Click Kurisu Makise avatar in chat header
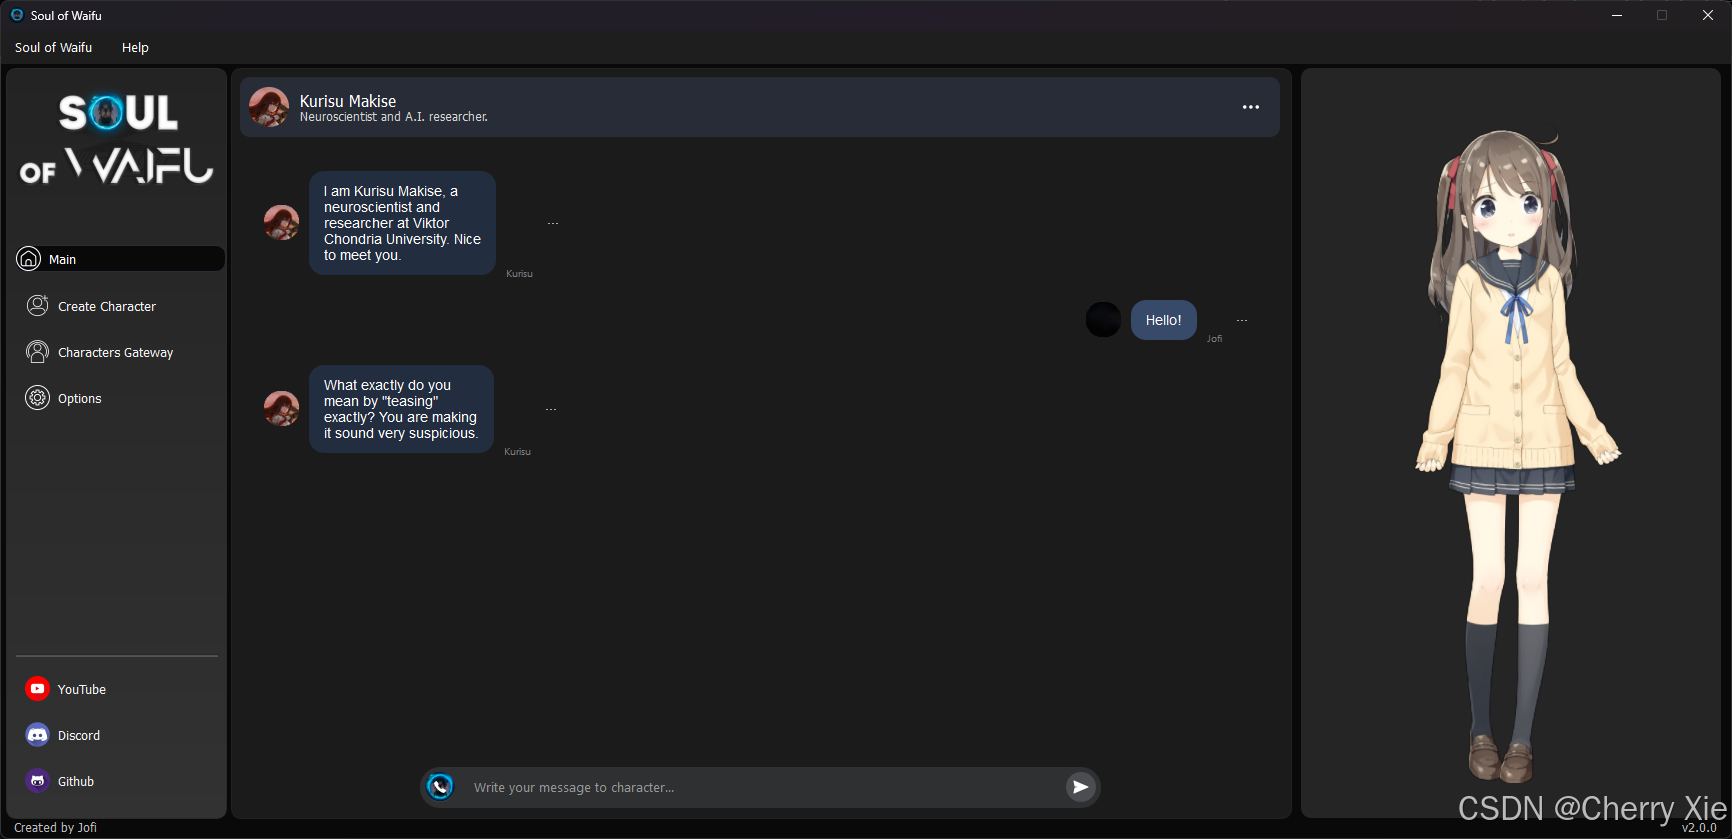Viewport: 1732px width, 839px height. (x=269, y=107)
